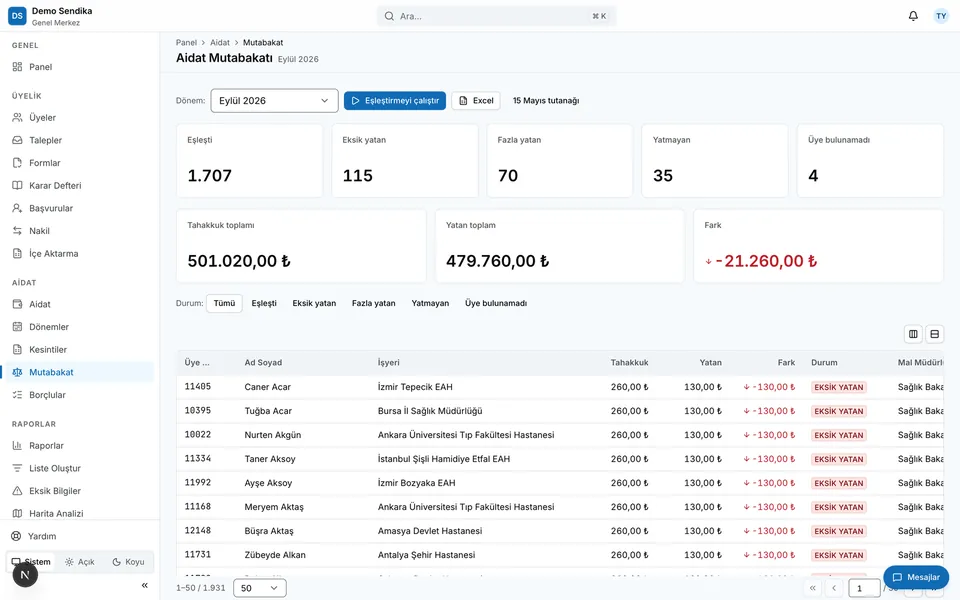Switch table row density icon
This screenshot has width=960, height=600.
(934, 334)
